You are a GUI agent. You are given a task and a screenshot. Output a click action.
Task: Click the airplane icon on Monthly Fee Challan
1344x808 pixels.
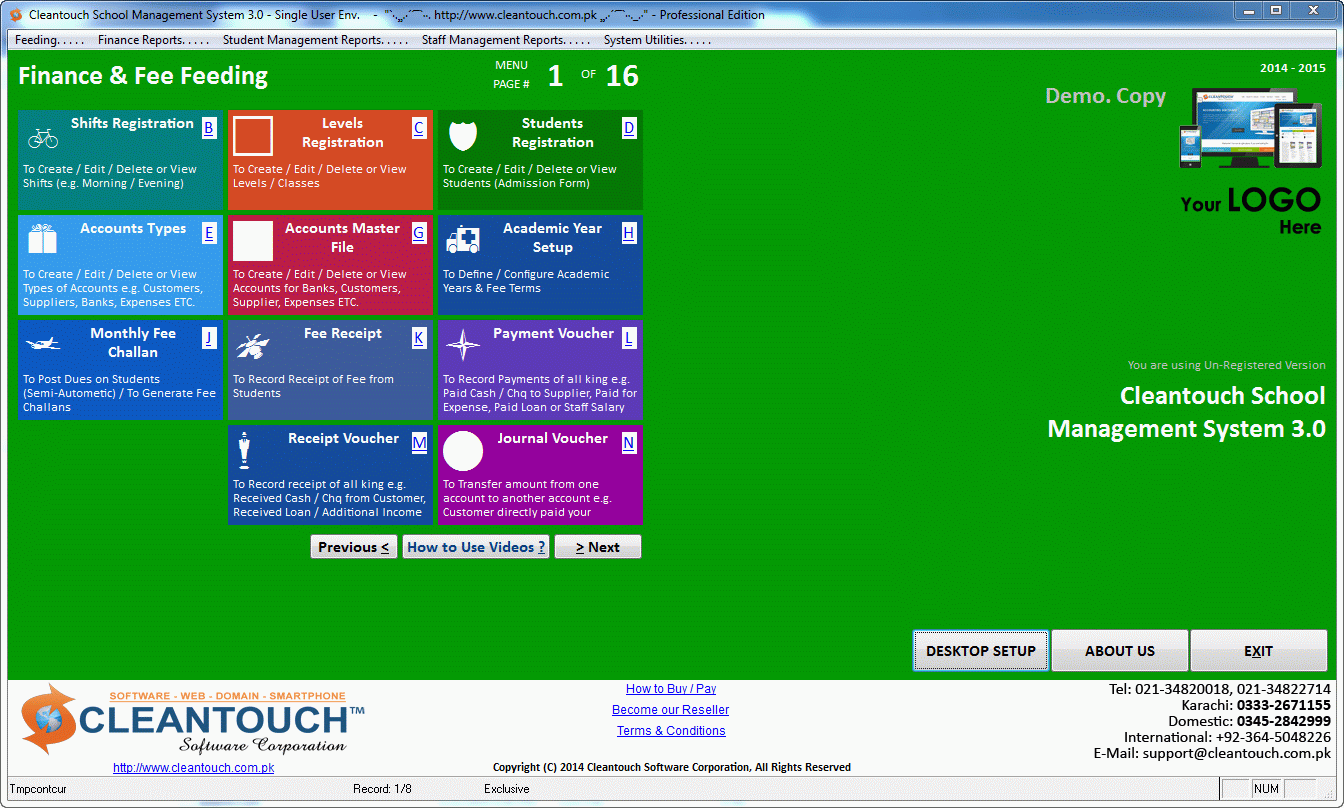pyautogui.click(x=43, y=343)
